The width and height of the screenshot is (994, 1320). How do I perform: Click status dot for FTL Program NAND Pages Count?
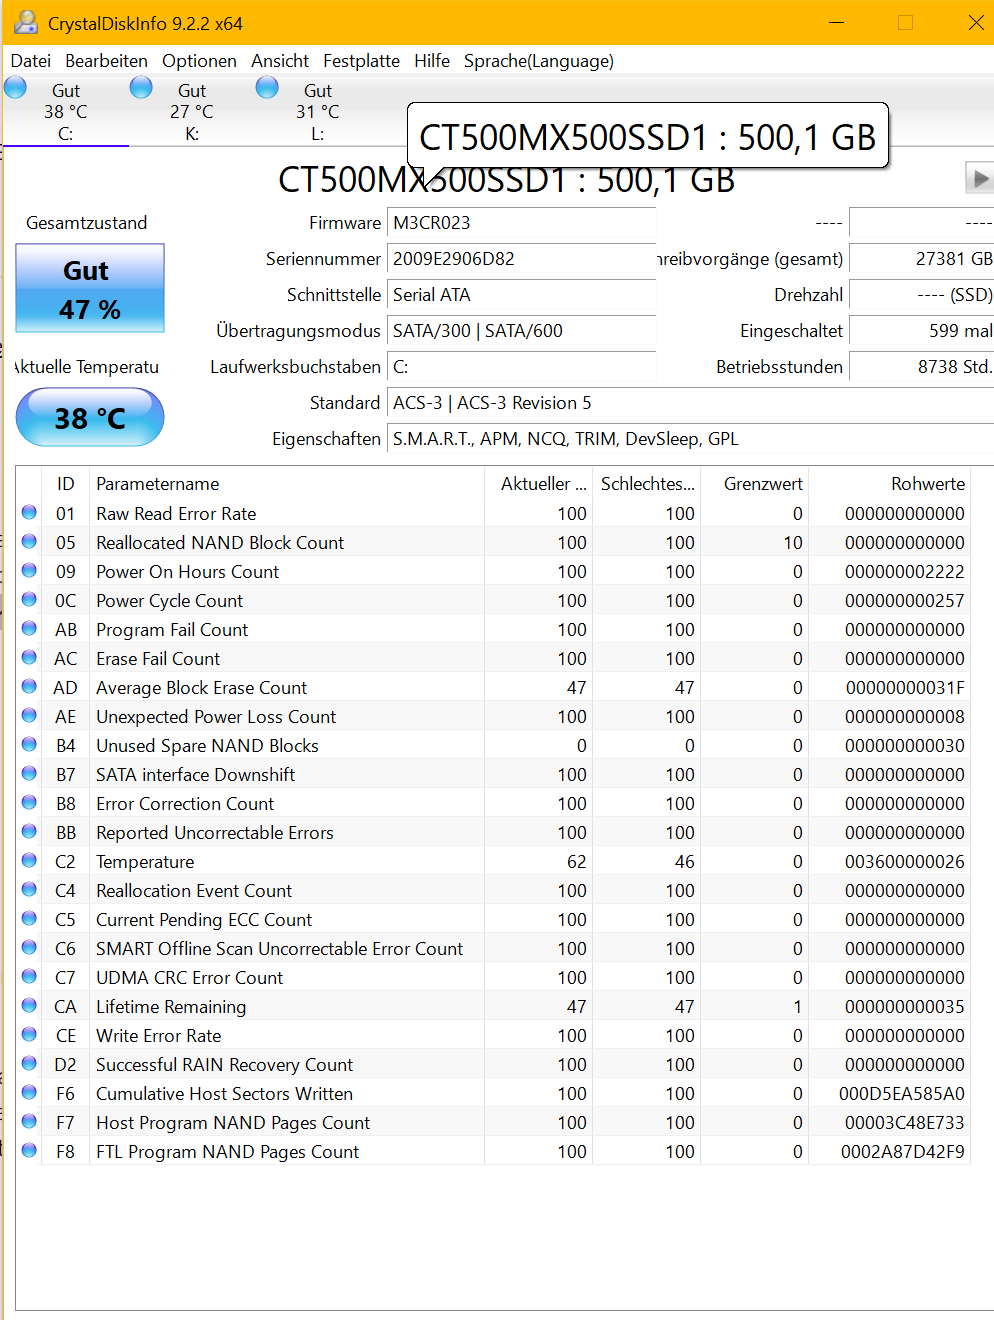coord(29,1151)
